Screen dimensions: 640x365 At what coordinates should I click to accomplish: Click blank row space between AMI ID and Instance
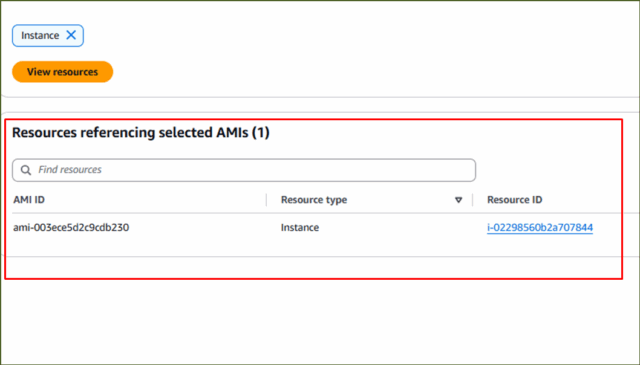[204, 227]
